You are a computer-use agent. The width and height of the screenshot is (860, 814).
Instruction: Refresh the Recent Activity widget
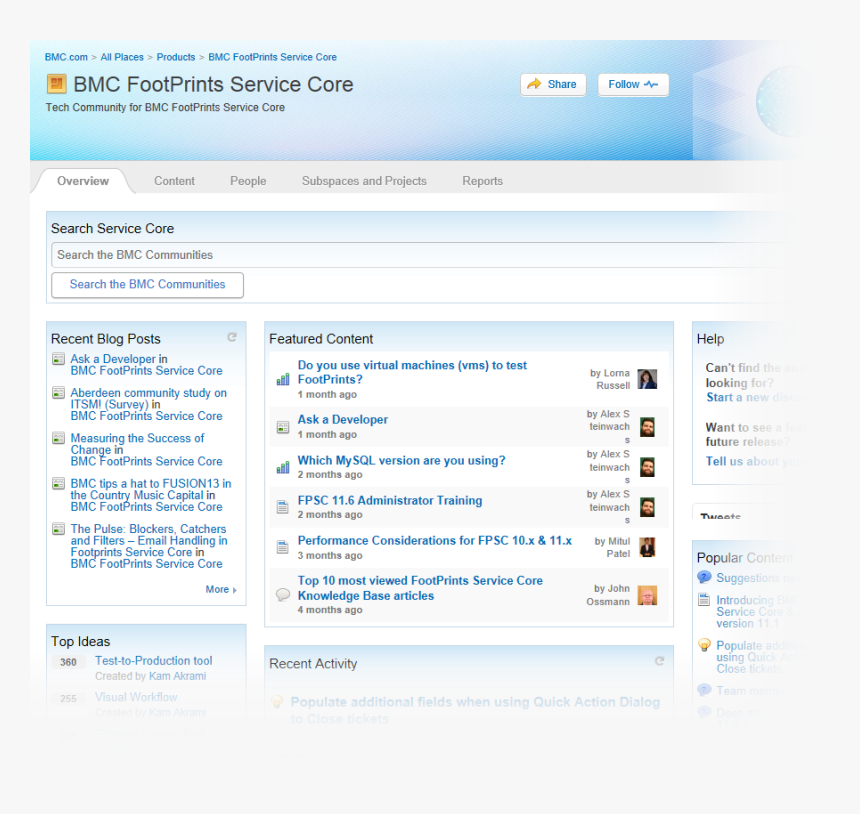(660, 662)
